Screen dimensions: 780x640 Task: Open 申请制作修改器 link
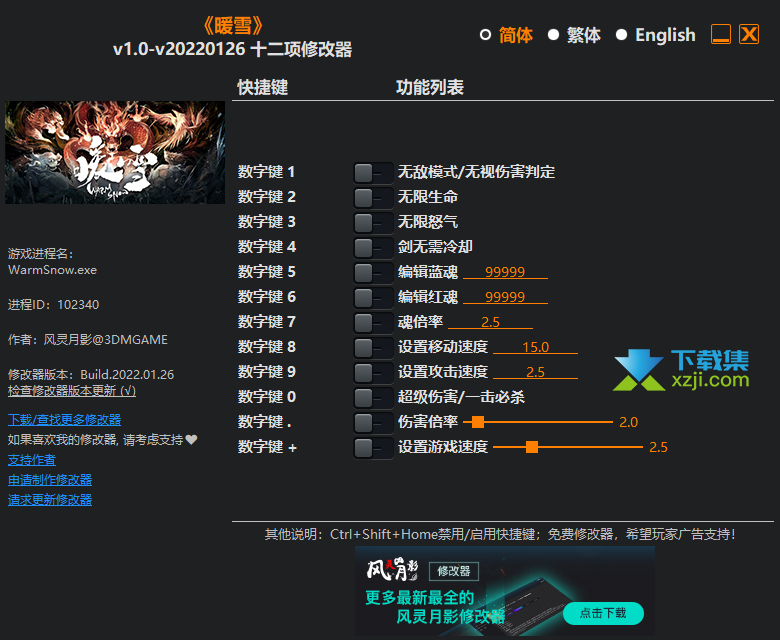(50, 480)
